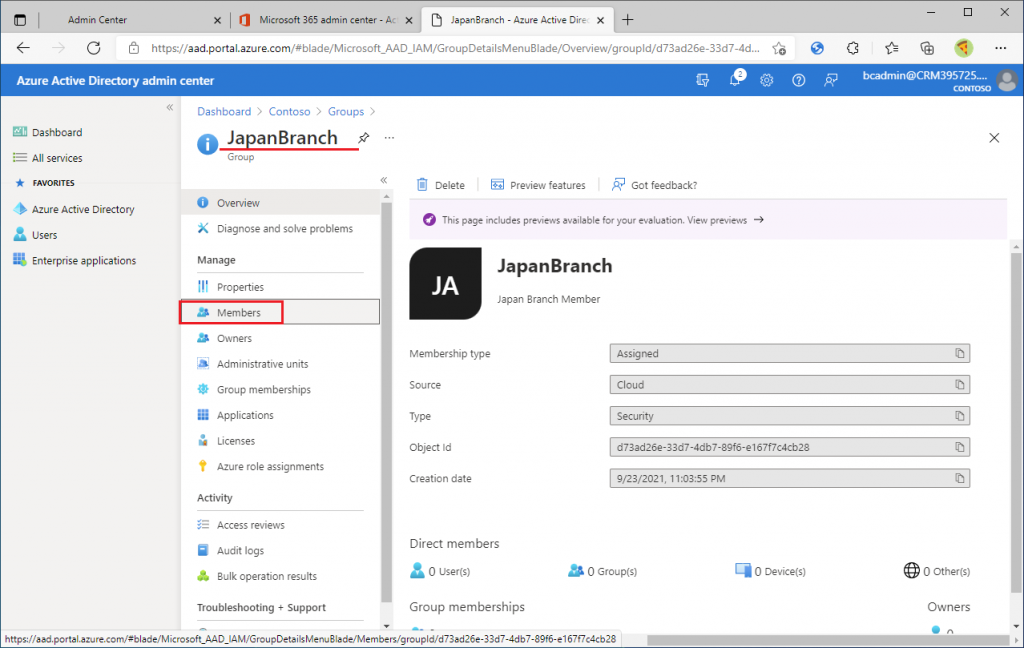Open the directory and subscription filter icon
The width and height of the screenshot is (1024, 648).
703,80
